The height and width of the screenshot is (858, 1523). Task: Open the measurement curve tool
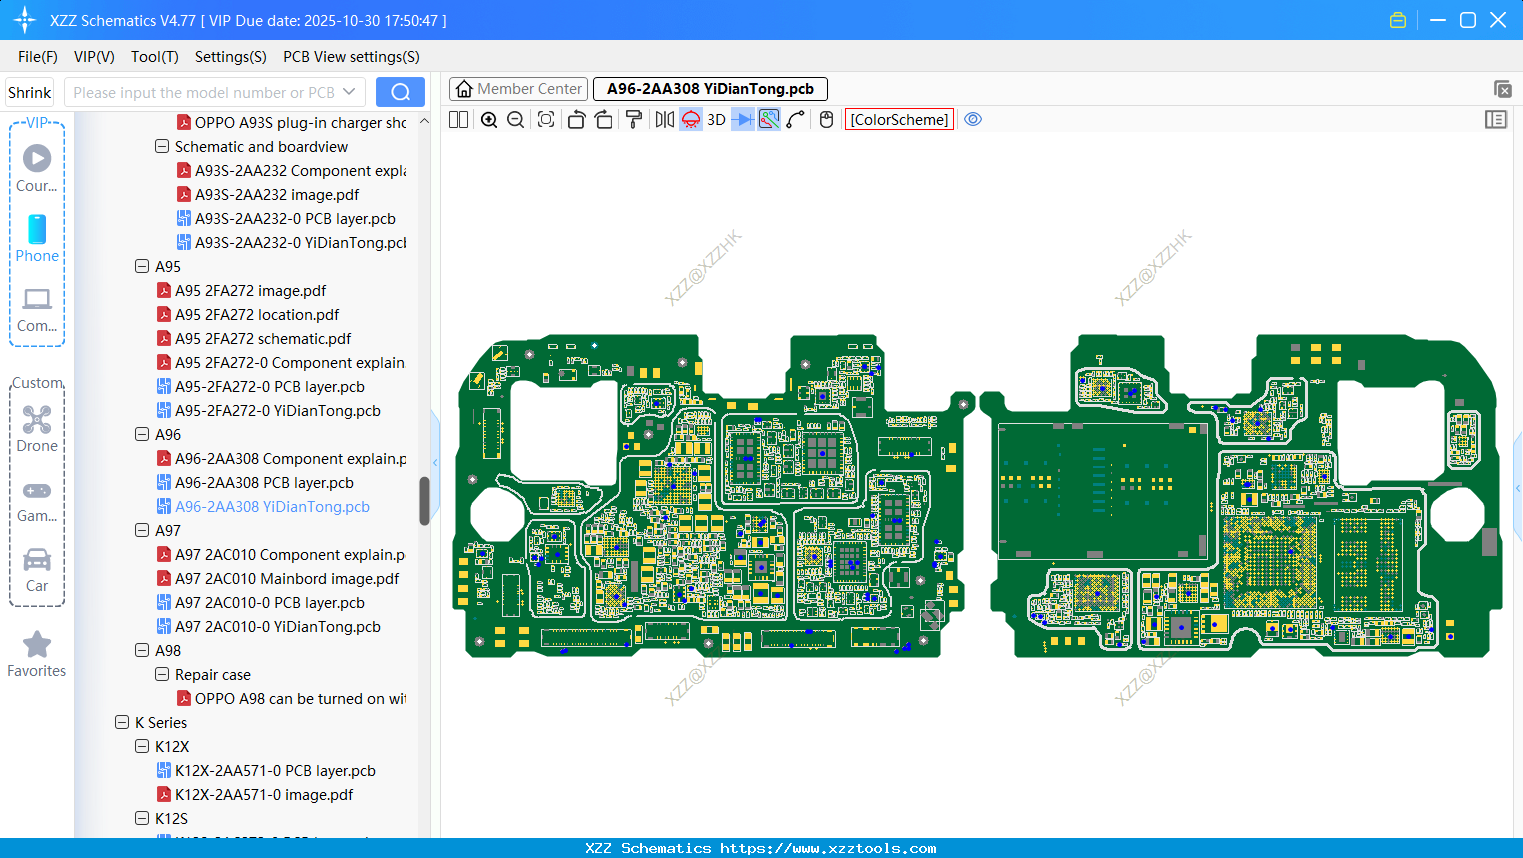794,119
